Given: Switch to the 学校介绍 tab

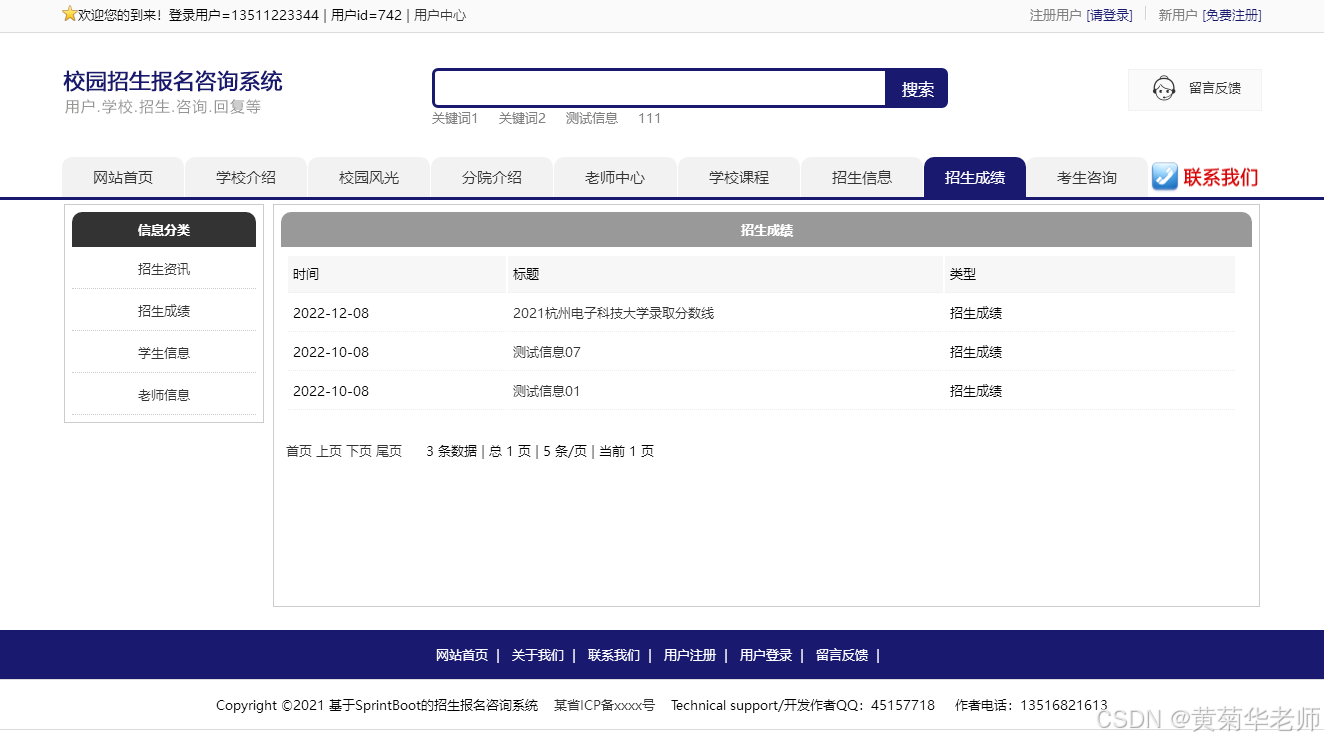Looking at the screenshot, I should [x=245, y=177].
